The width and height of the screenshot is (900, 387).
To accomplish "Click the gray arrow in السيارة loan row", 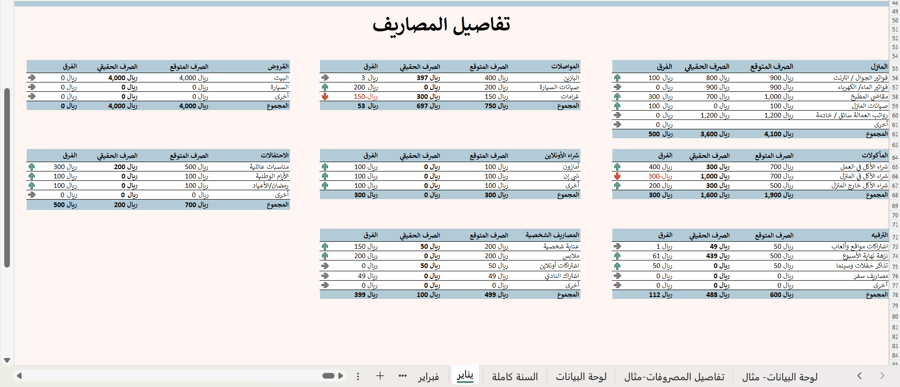I will pos(32,87).
